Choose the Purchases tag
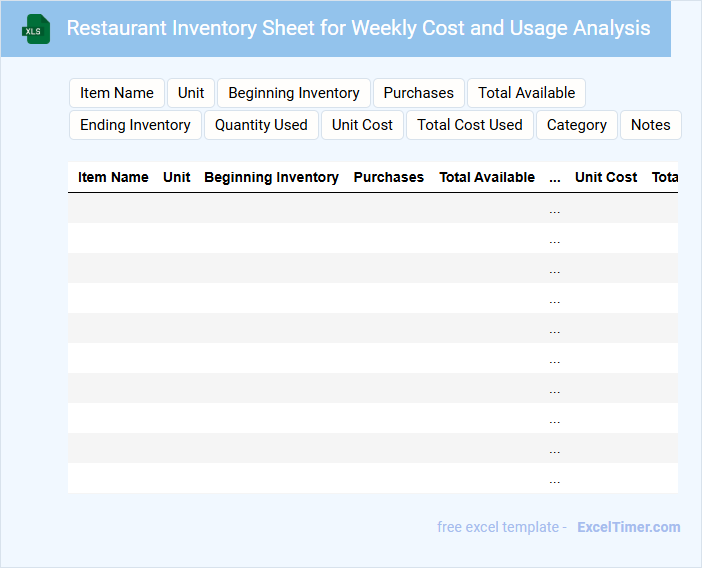Image resolution: width=702 pixels, height=568 pixels. click(418, 93)
